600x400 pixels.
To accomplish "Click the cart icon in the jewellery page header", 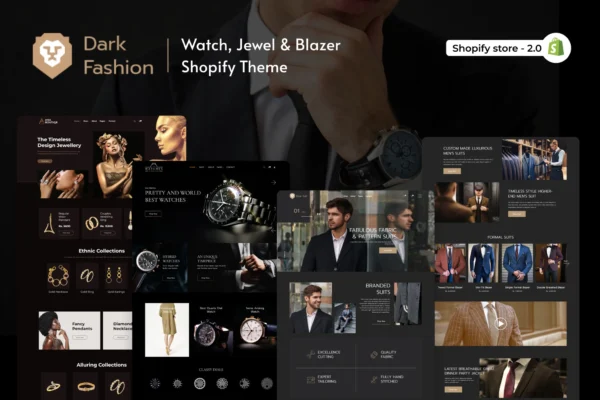I will pos(140,121).
